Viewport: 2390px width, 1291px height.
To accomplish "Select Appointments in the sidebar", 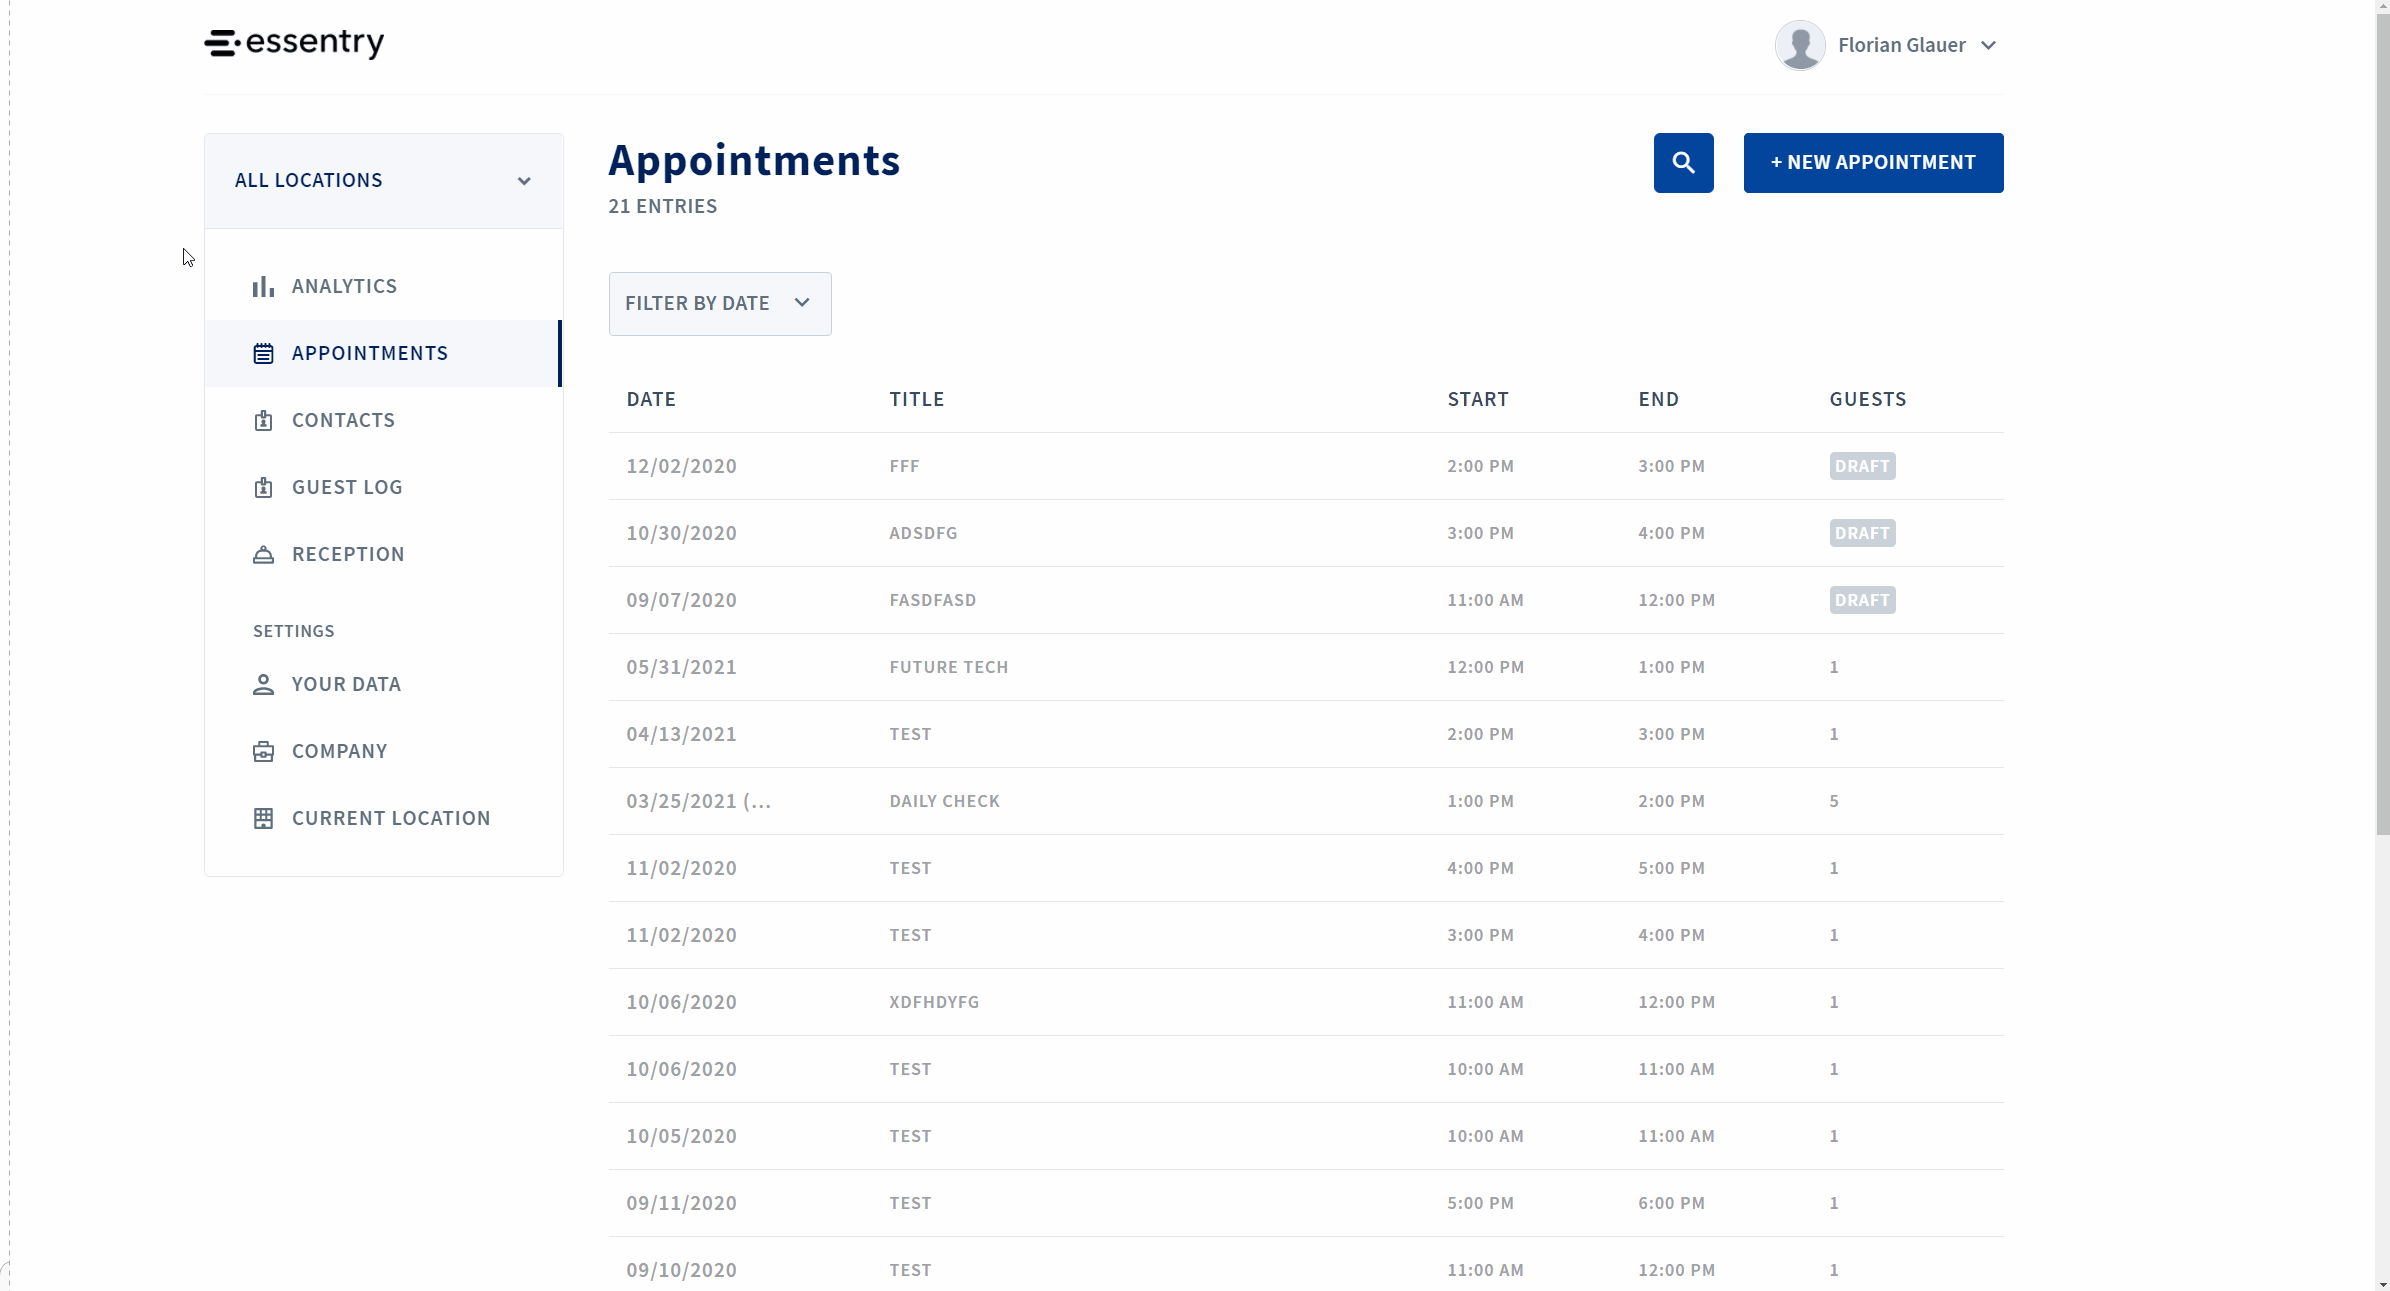I will tap(384, 354).
